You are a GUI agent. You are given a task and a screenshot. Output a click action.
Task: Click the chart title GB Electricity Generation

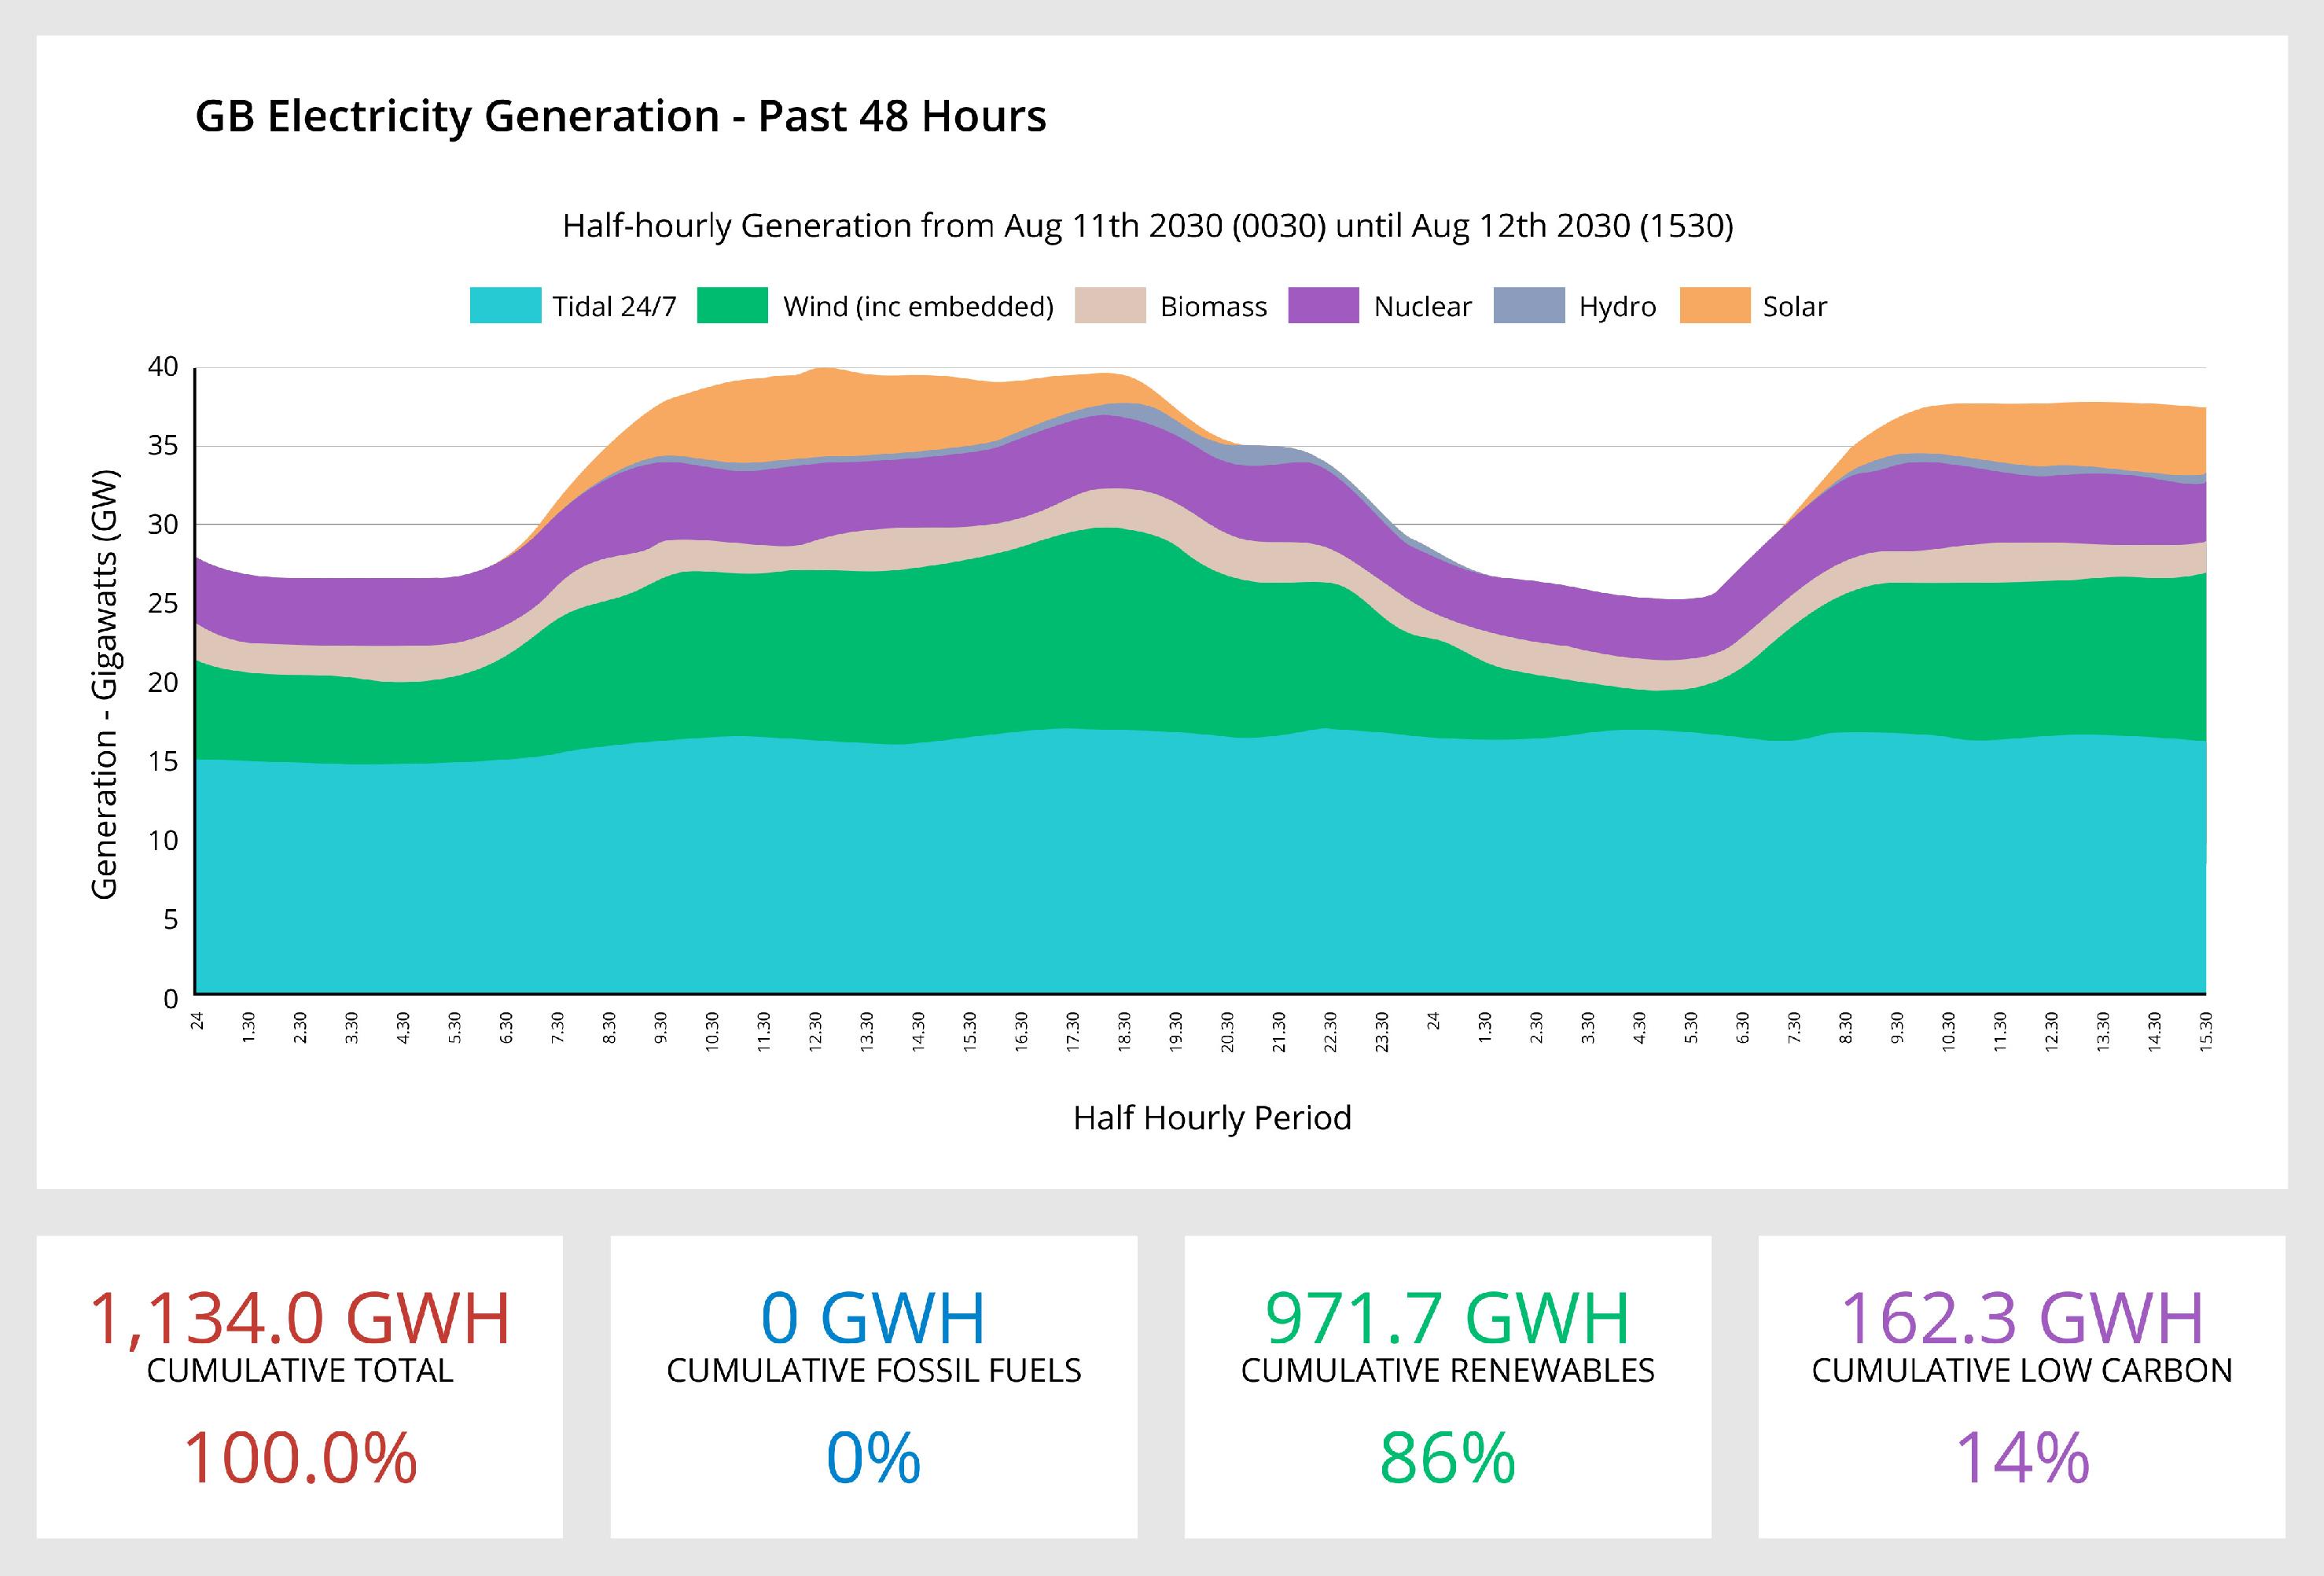point(620,116)
